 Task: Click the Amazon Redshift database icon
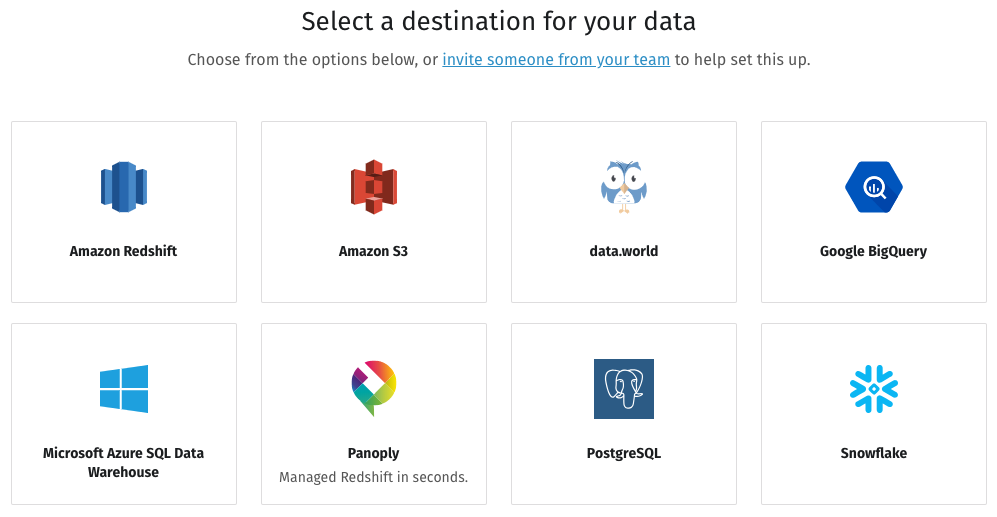click(124, 186)
